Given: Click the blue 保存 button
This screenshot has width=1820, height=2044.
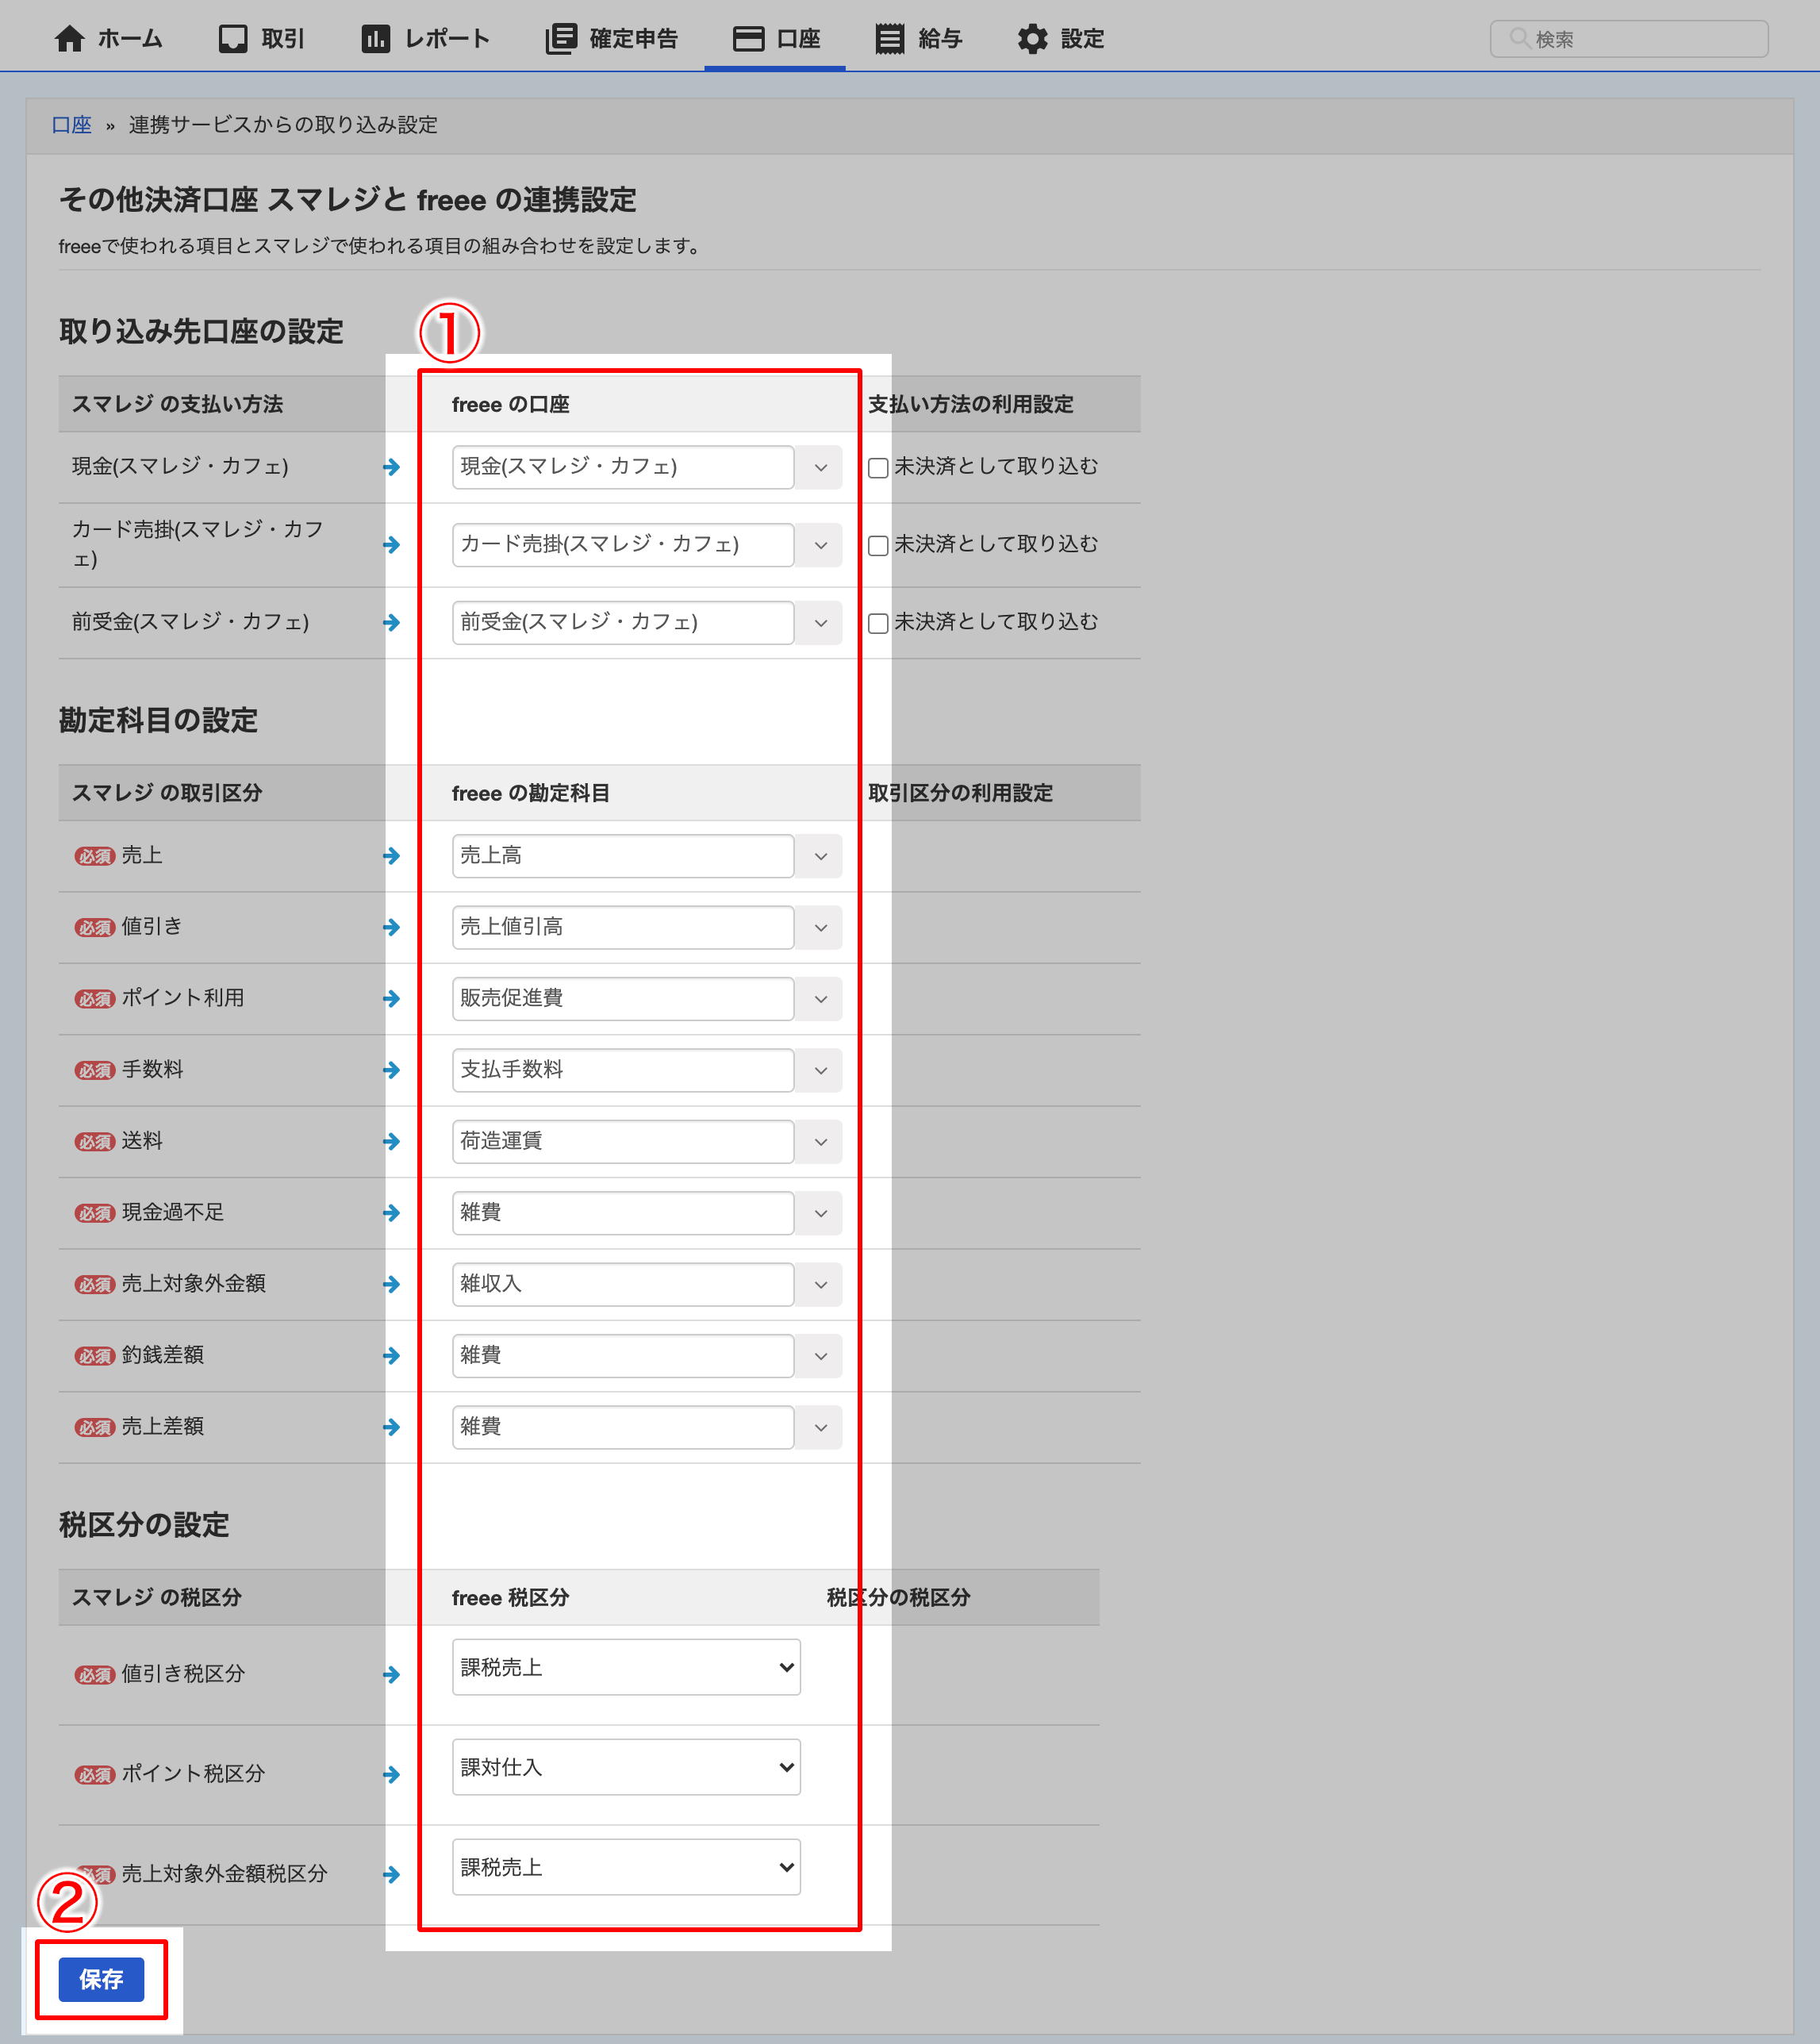Looking at the screenshot, I should click(x=101, y=1979).
